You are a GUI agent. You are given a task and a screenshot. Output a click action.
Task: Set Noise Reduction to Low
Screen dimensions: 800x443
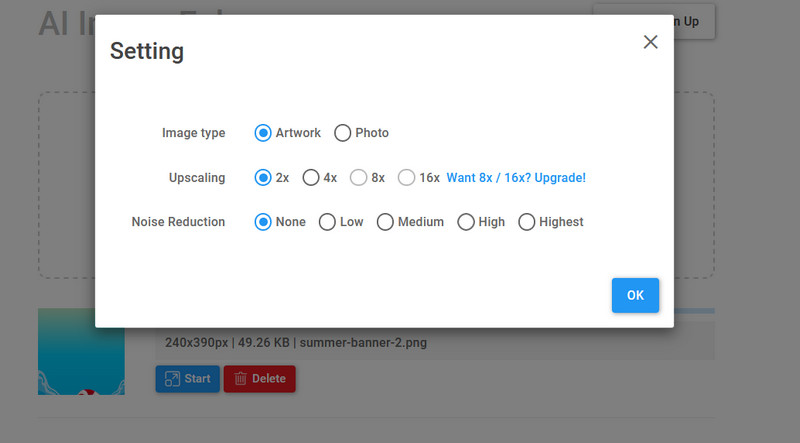327,222
